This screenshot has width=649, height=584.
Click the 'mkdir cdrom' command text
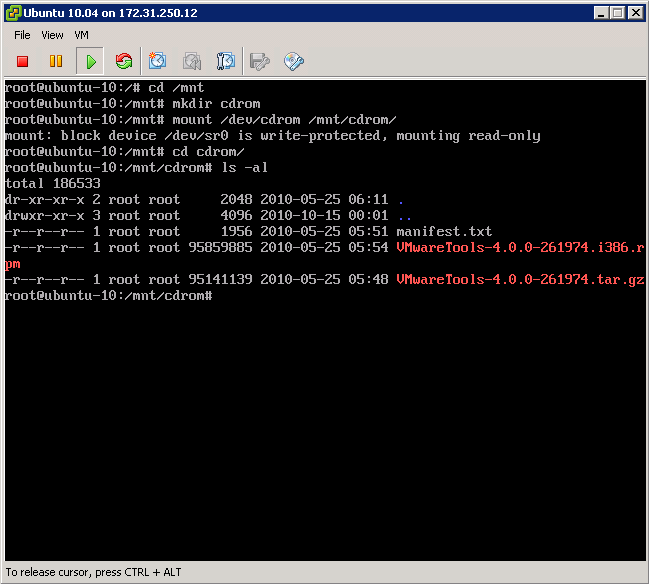point(216,103)
